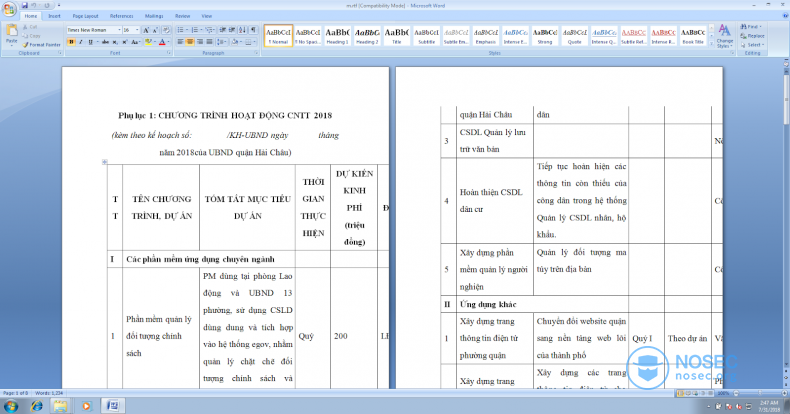Toggle strikethrough formatting
The width and height of the screenshot is (790, 414).
pyautogui.click(x=105, y=42)
